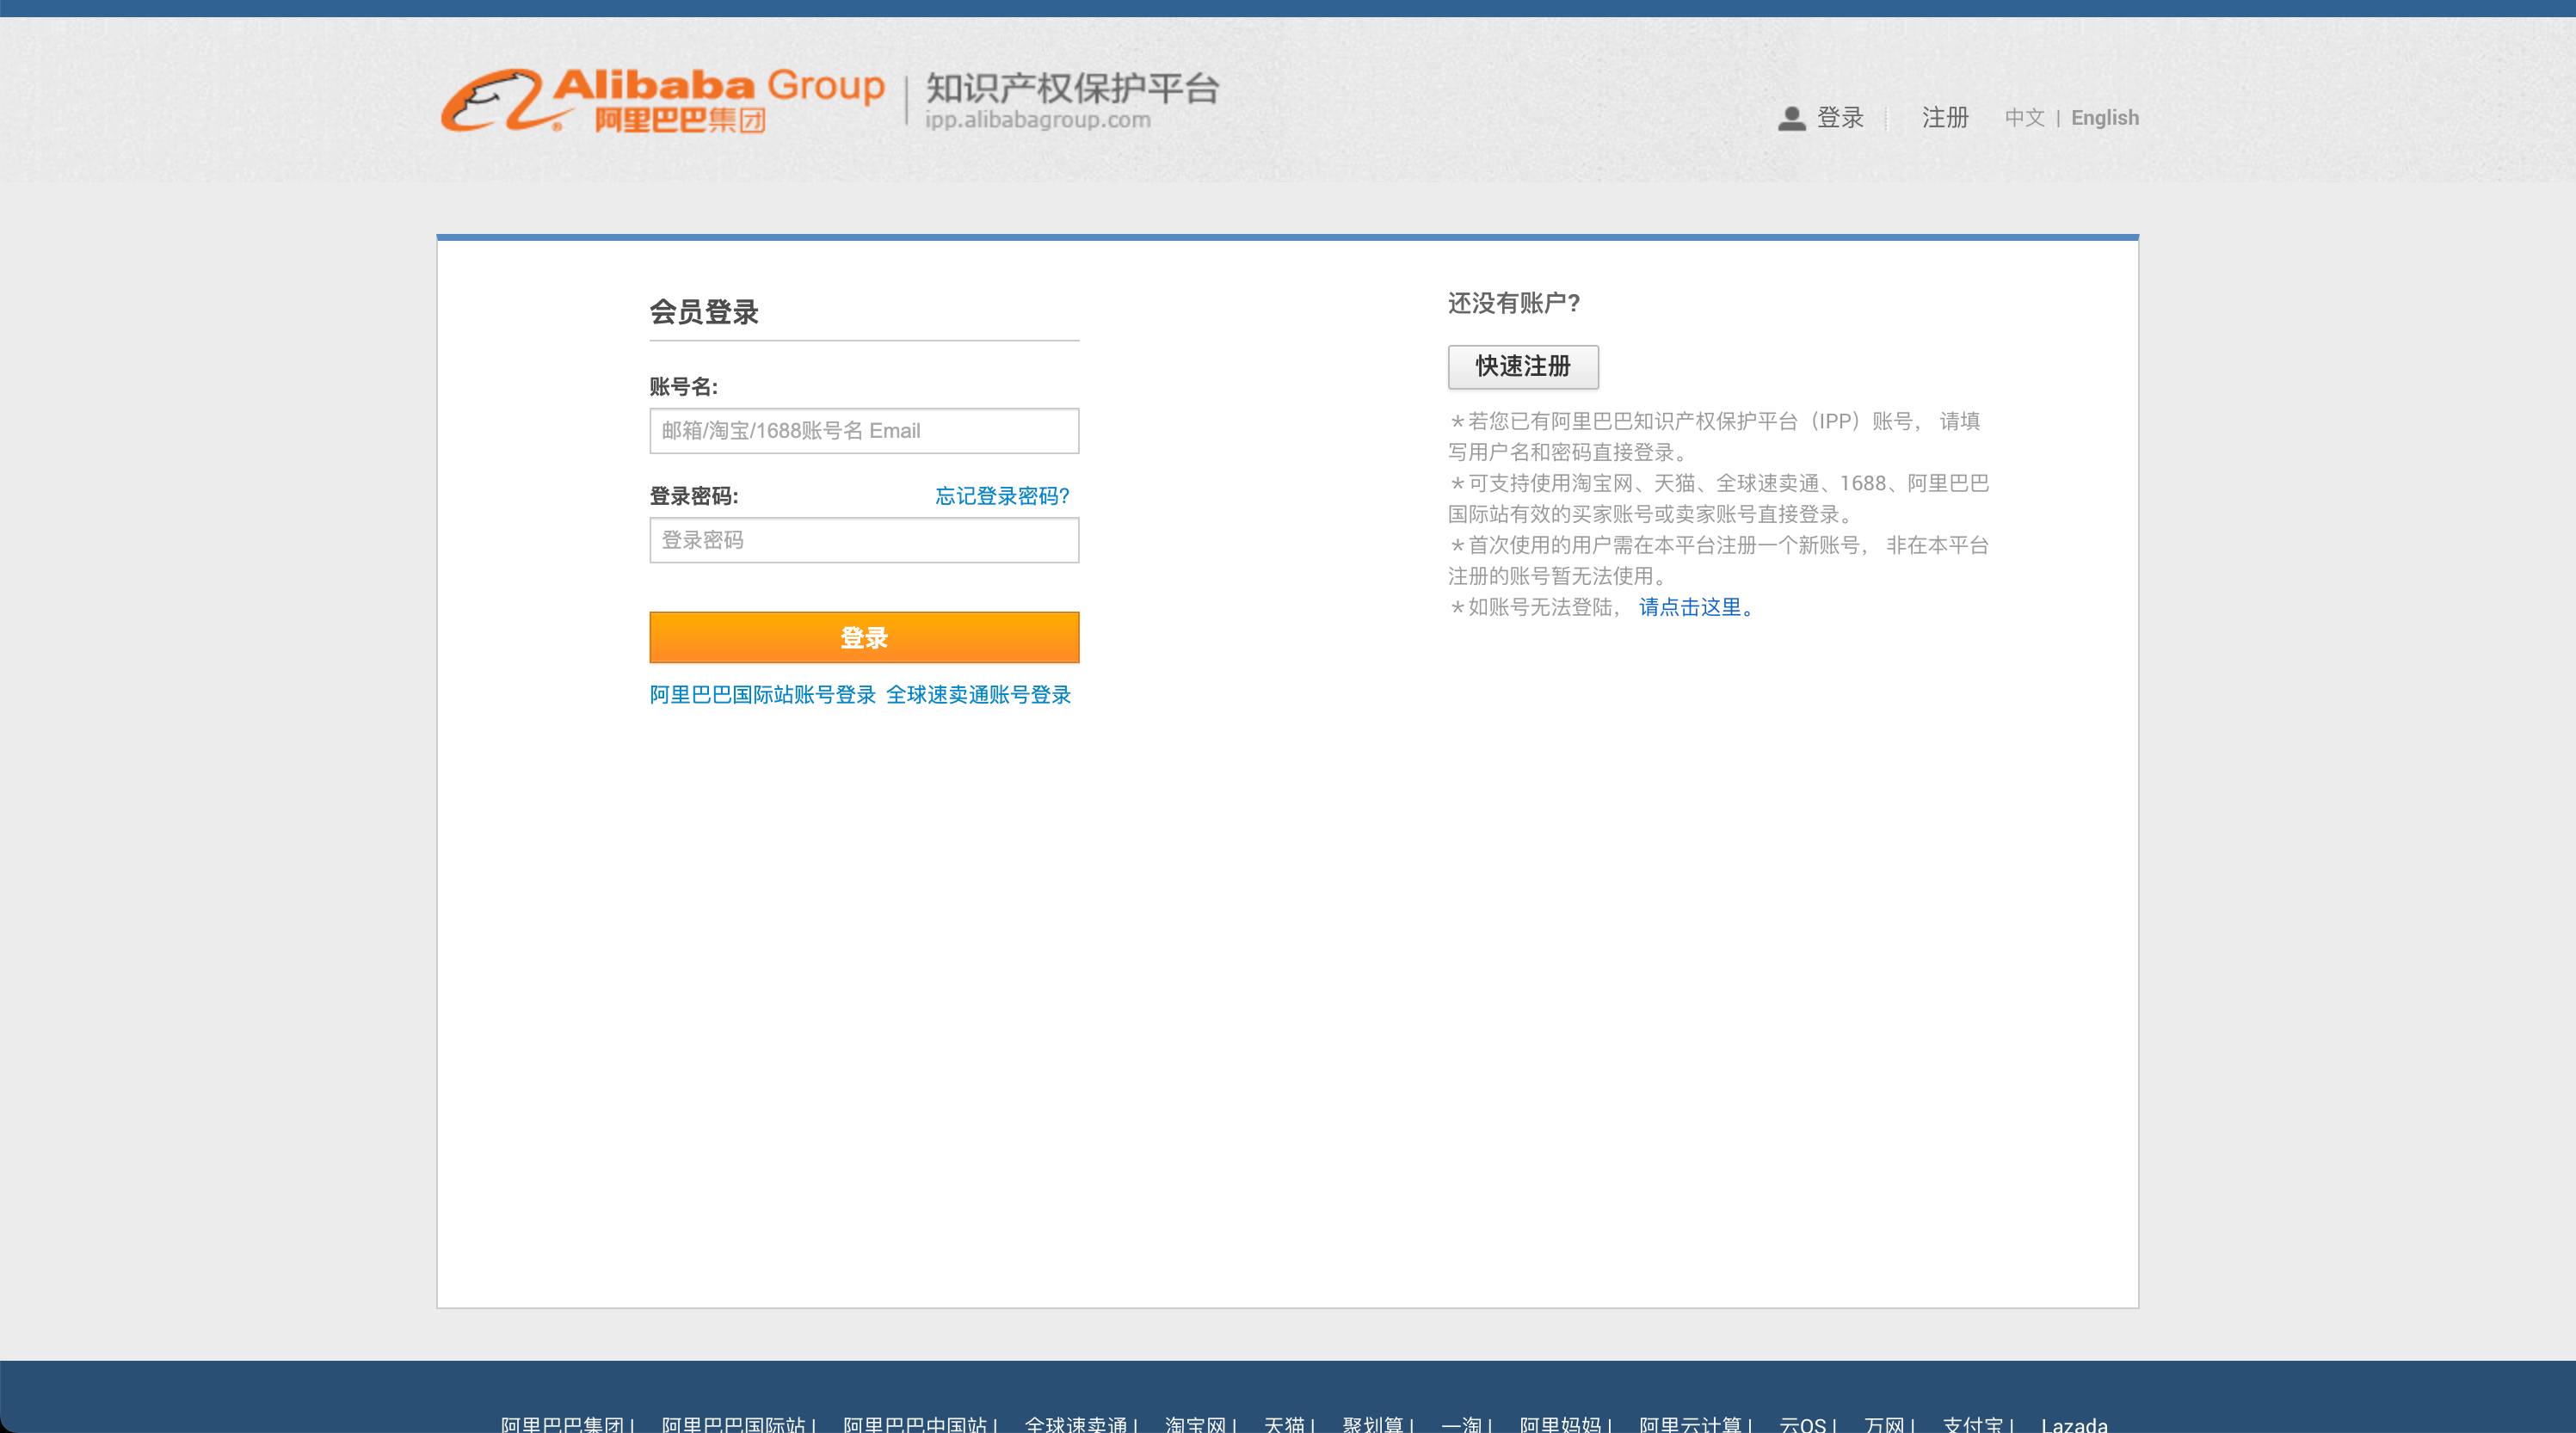The width and height of the screenshot is (2576, 1433).
Task: Focus the 登录密码 password field
Action: (864, 540)
